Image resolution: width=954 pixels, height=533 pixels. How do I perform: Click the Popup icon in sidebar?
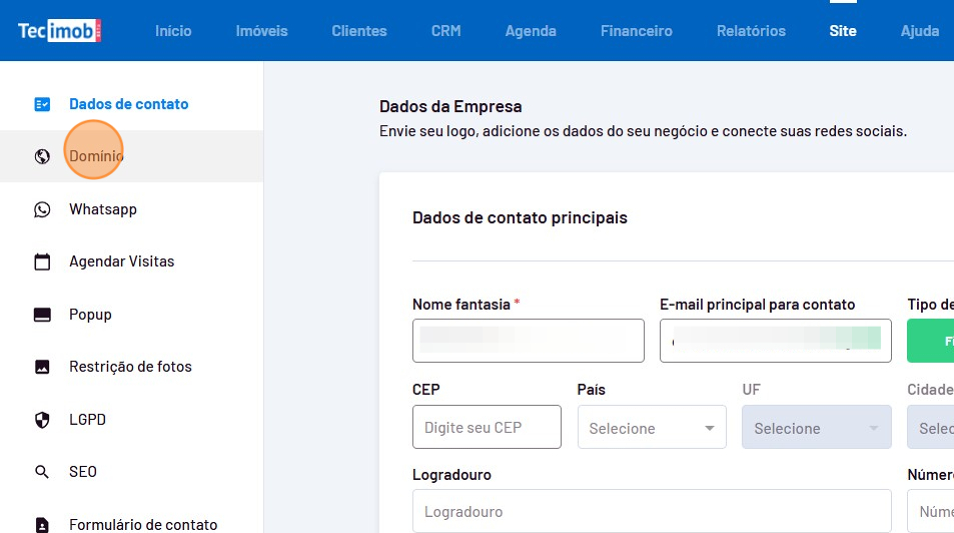tap(42, 315)
